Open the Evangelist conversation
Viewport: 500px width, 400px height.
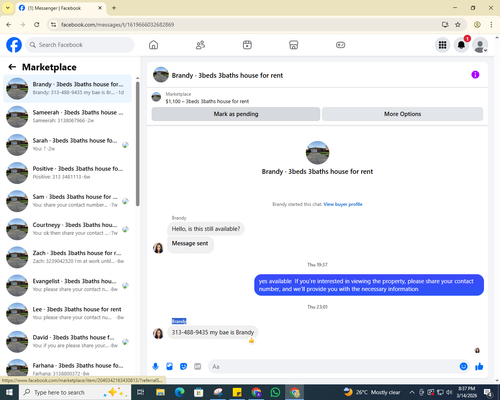[67, 285]
